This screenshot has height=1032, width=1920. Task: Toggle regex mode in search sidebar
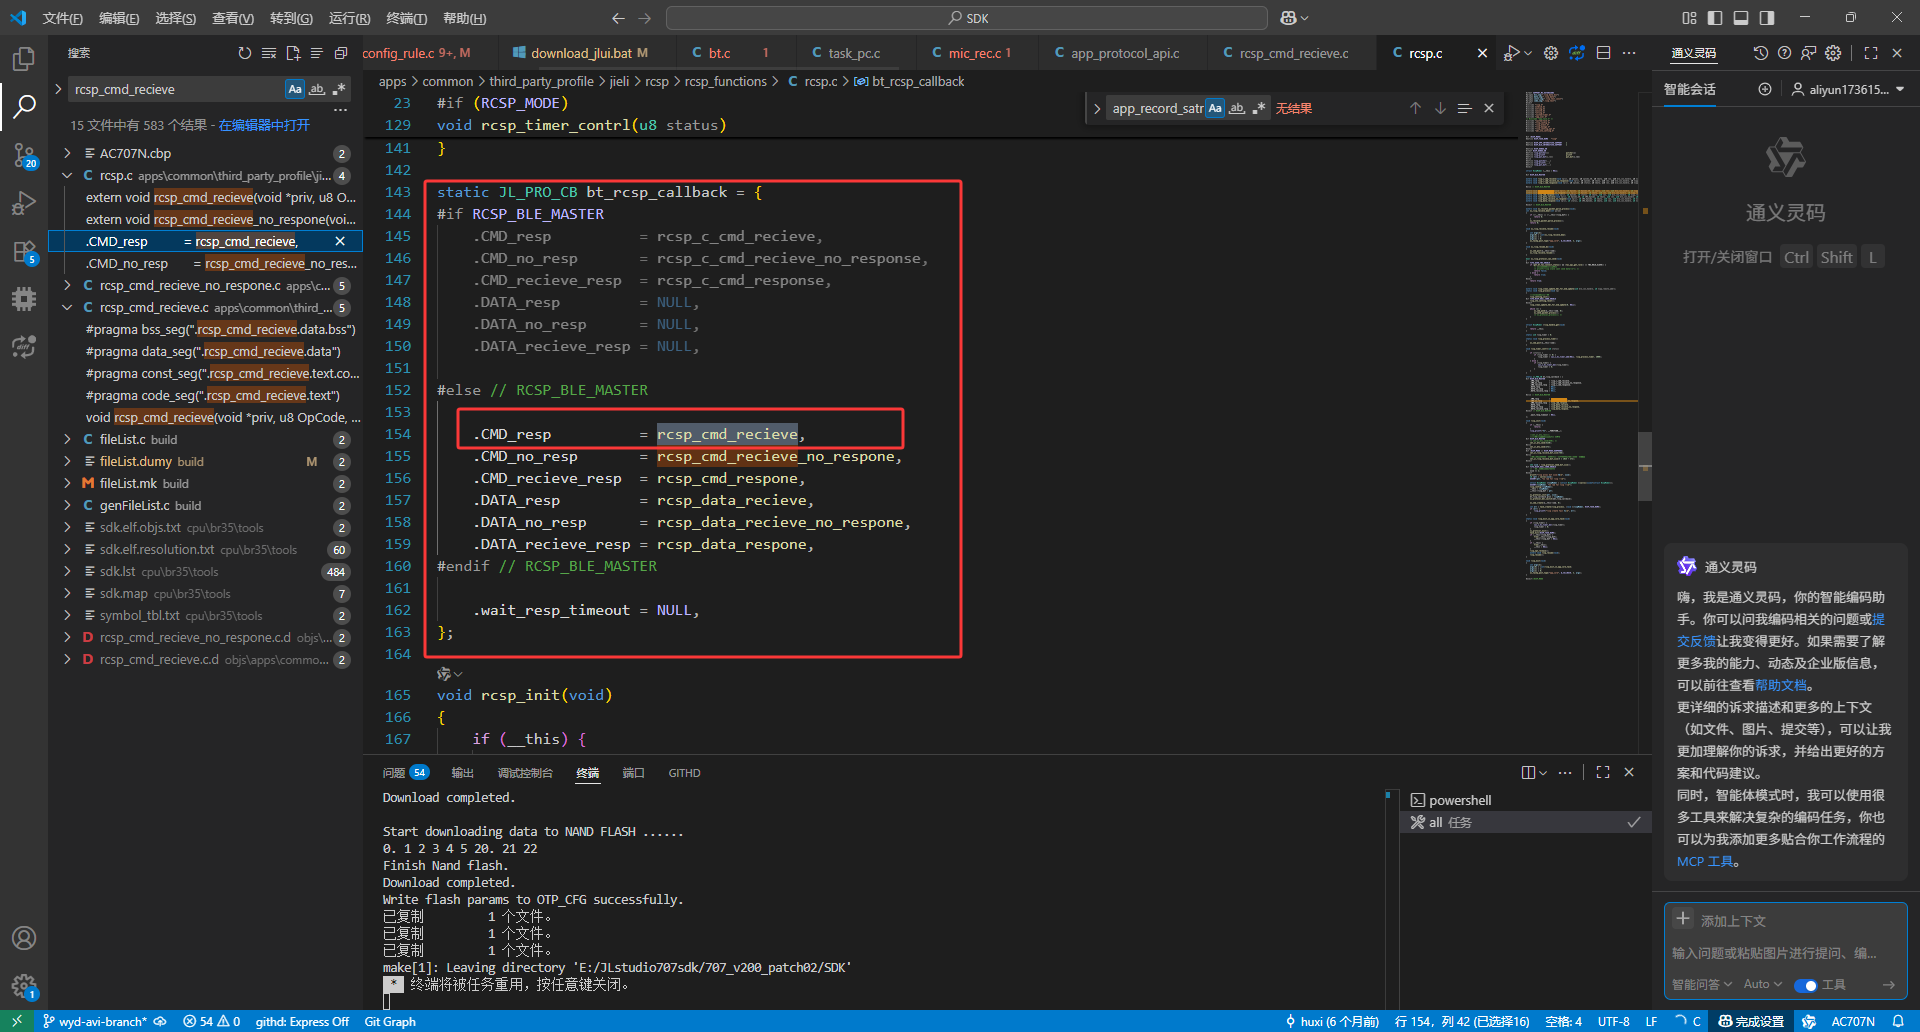coord(339,89)
